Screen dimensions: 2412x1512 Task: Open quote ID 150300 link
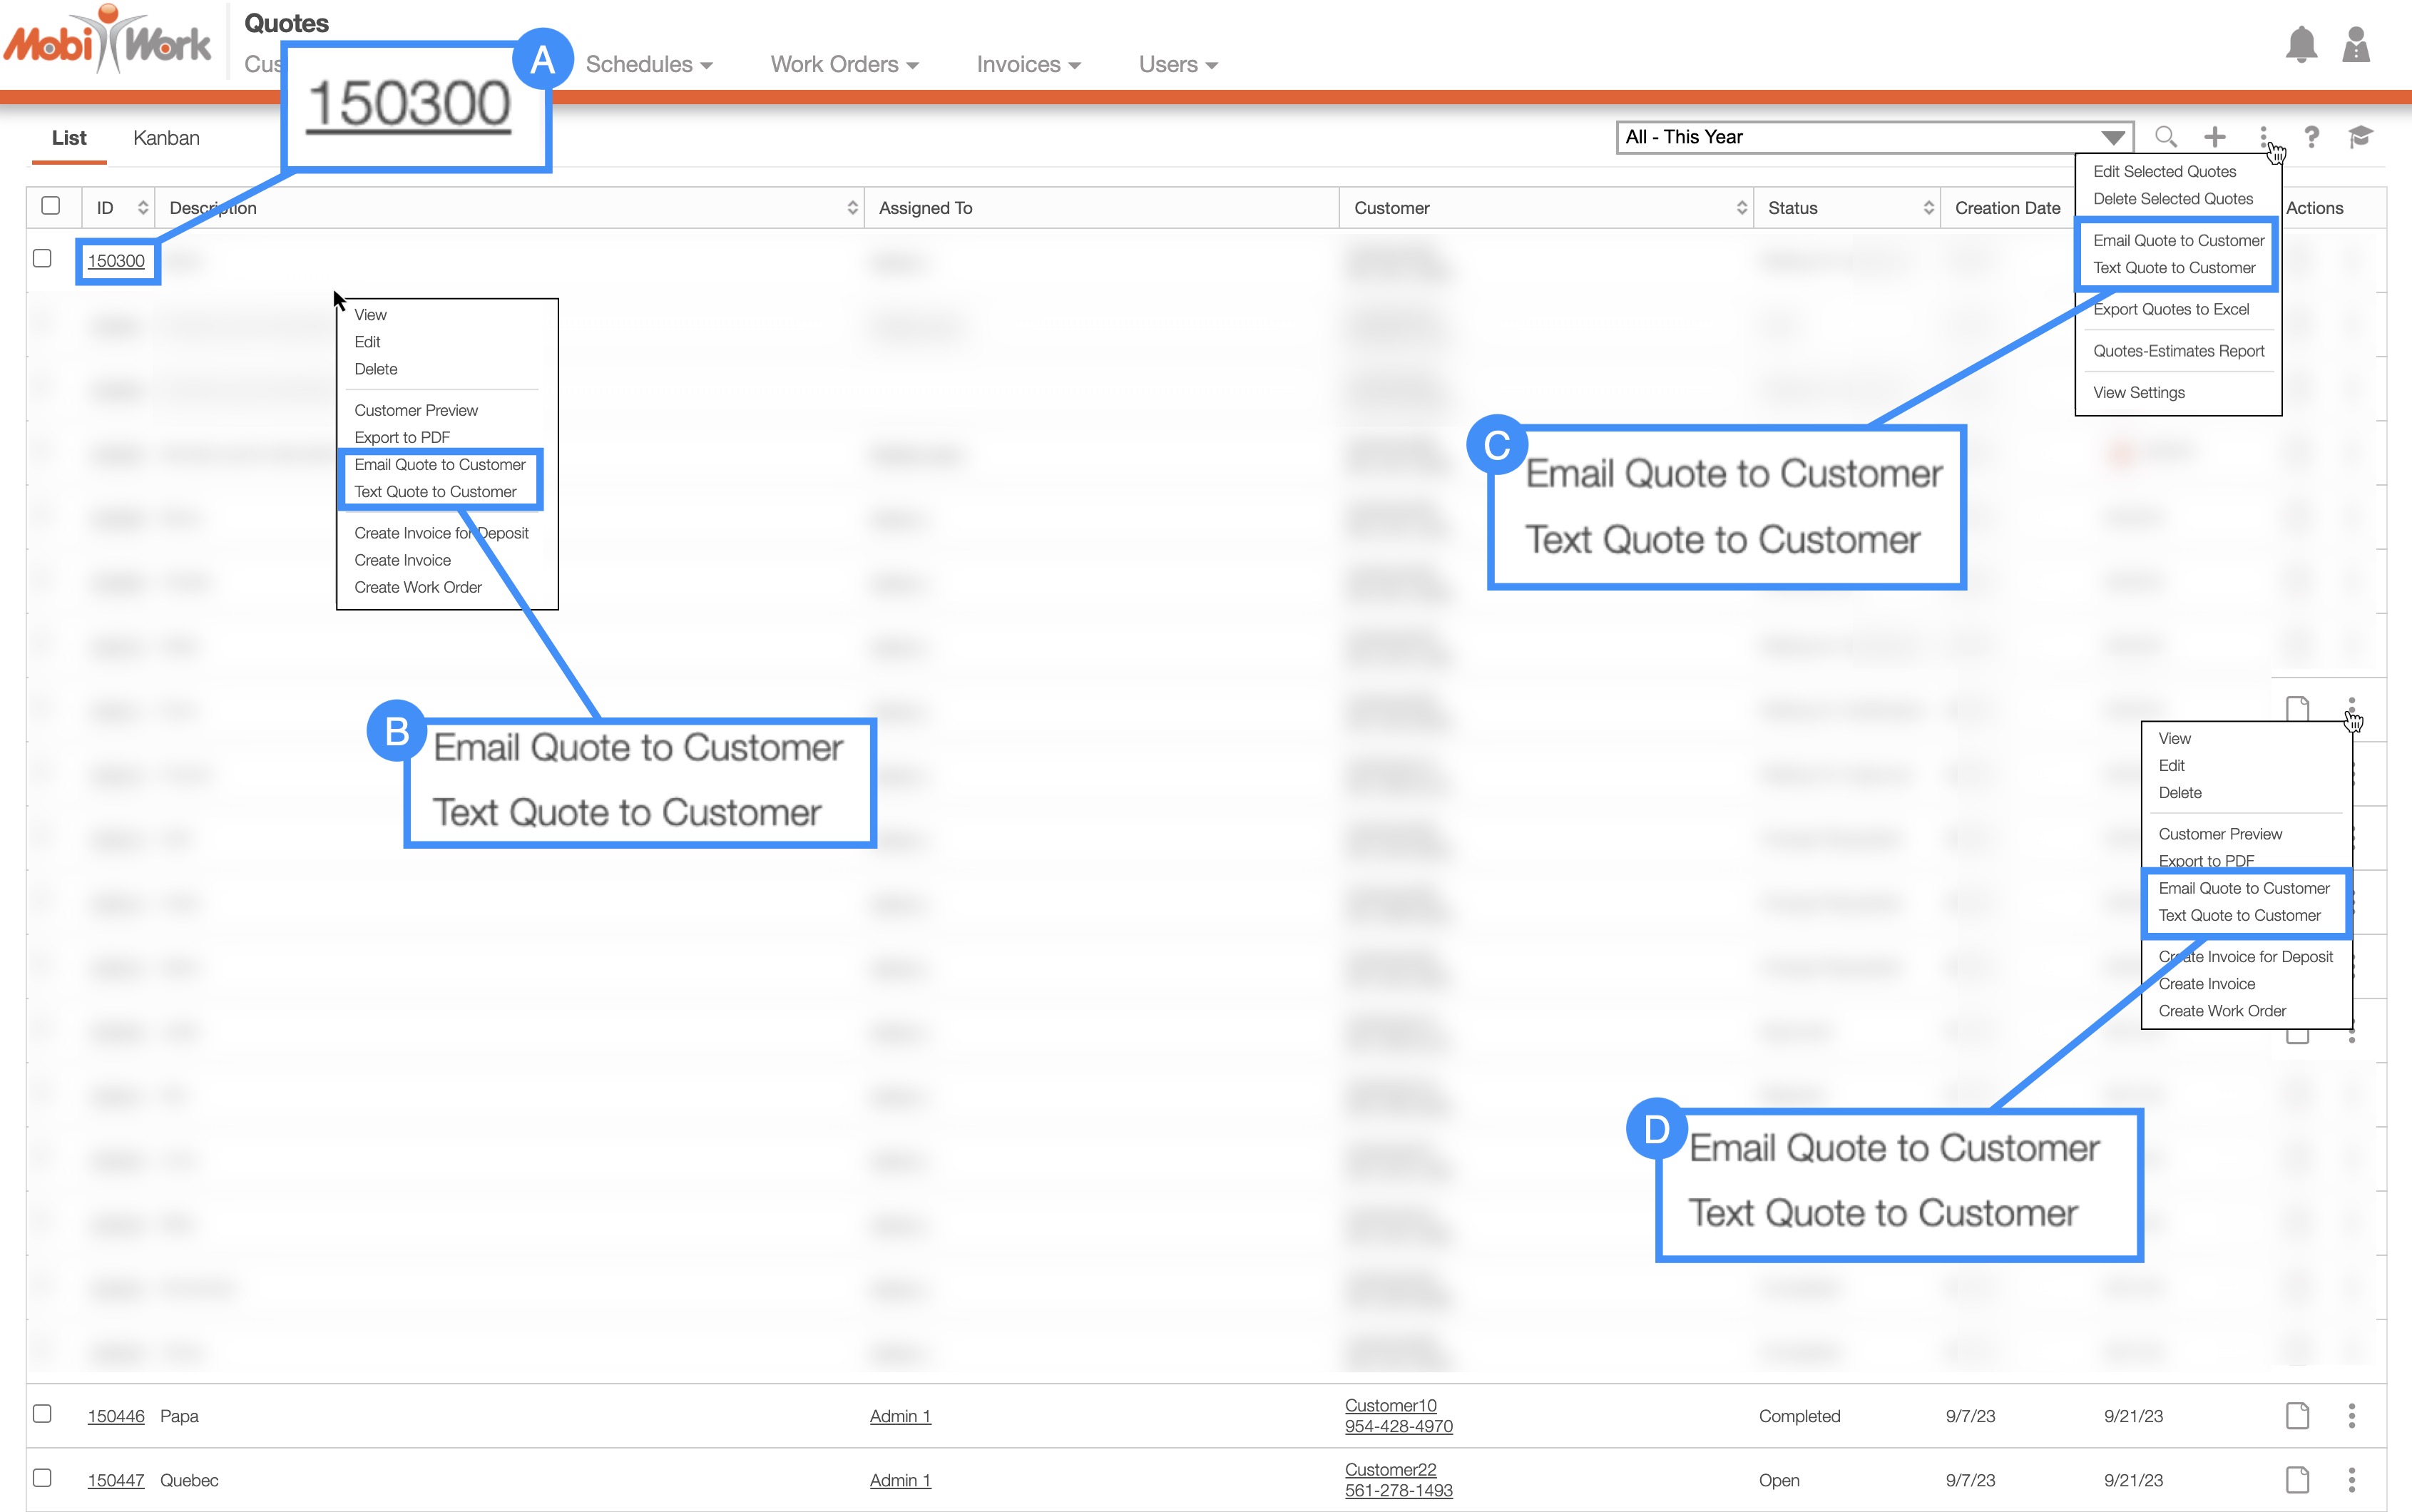(116, 261)
